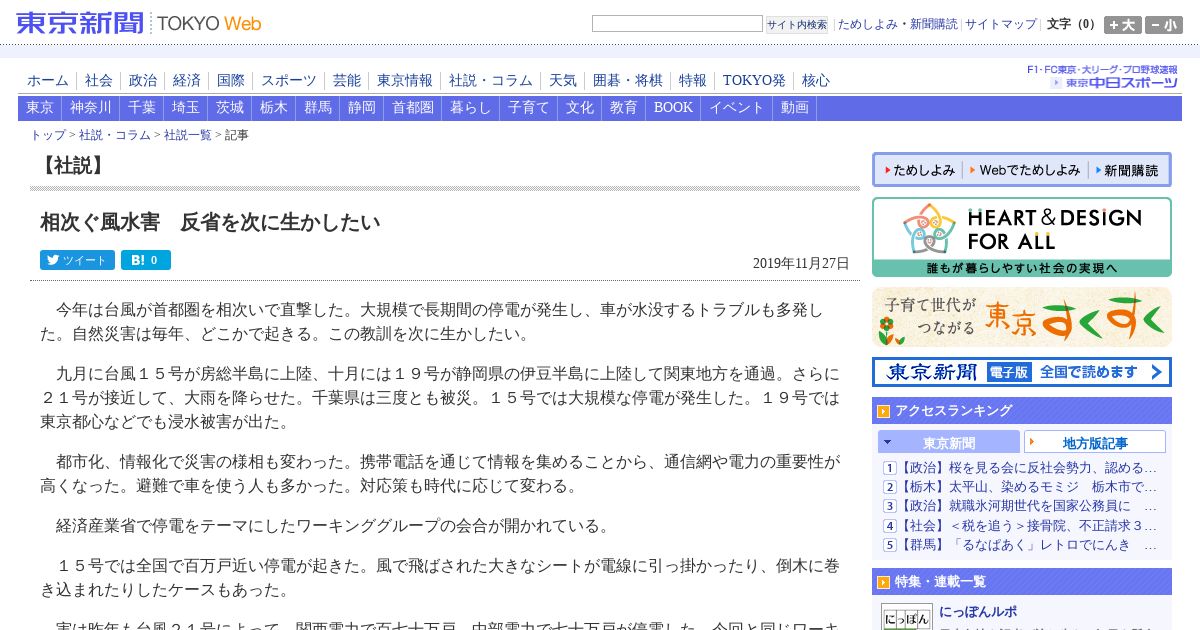Select 文化 in the blue bar
Viewport: 1200px width, 630px height.
pyautogui.click(x=580, y=108)
